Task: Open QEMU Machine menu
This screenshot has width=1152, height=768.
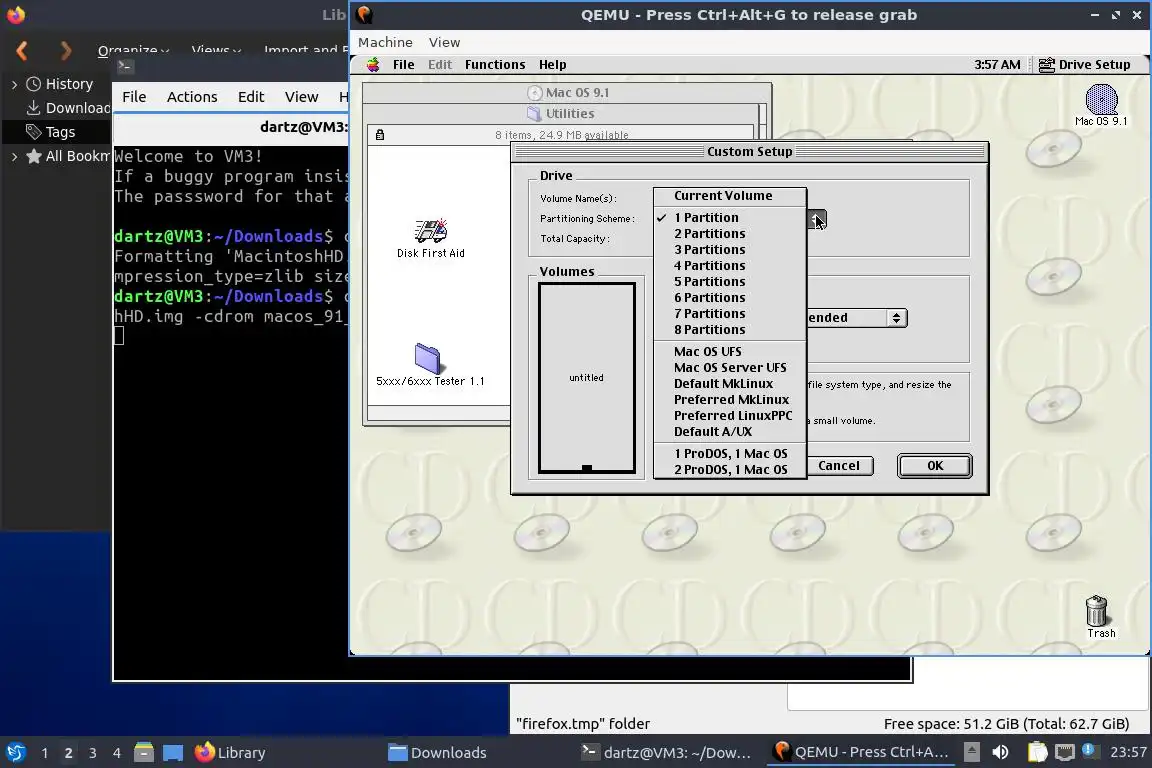Action: (x=385, y=43)
